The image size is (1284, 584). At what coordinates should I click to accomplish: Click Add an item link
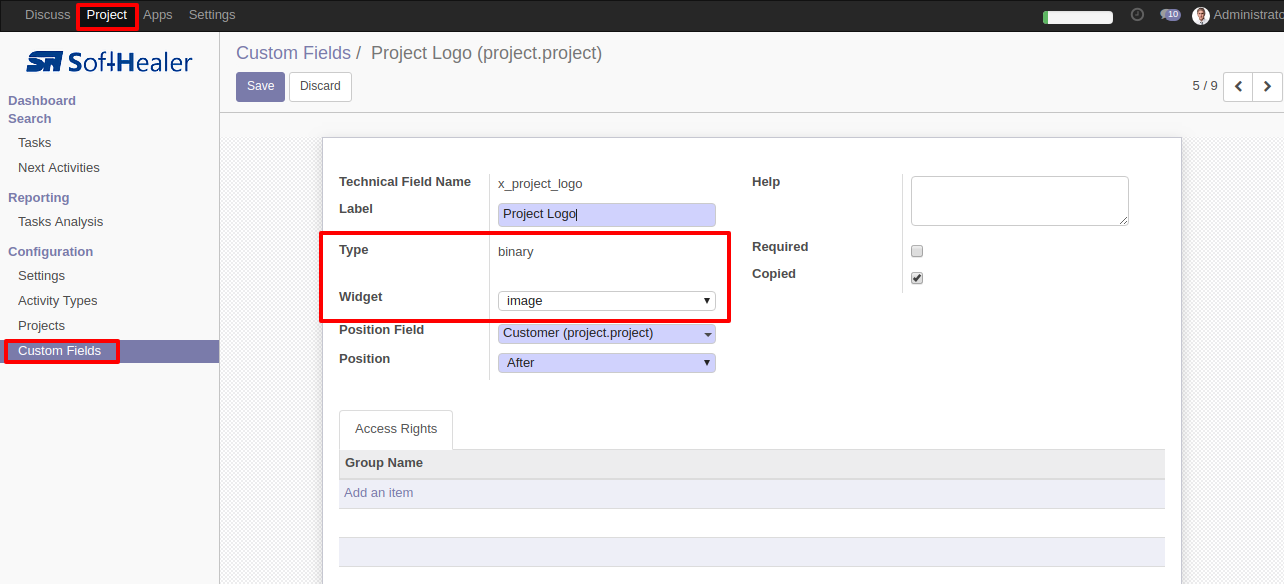[378, 493]
